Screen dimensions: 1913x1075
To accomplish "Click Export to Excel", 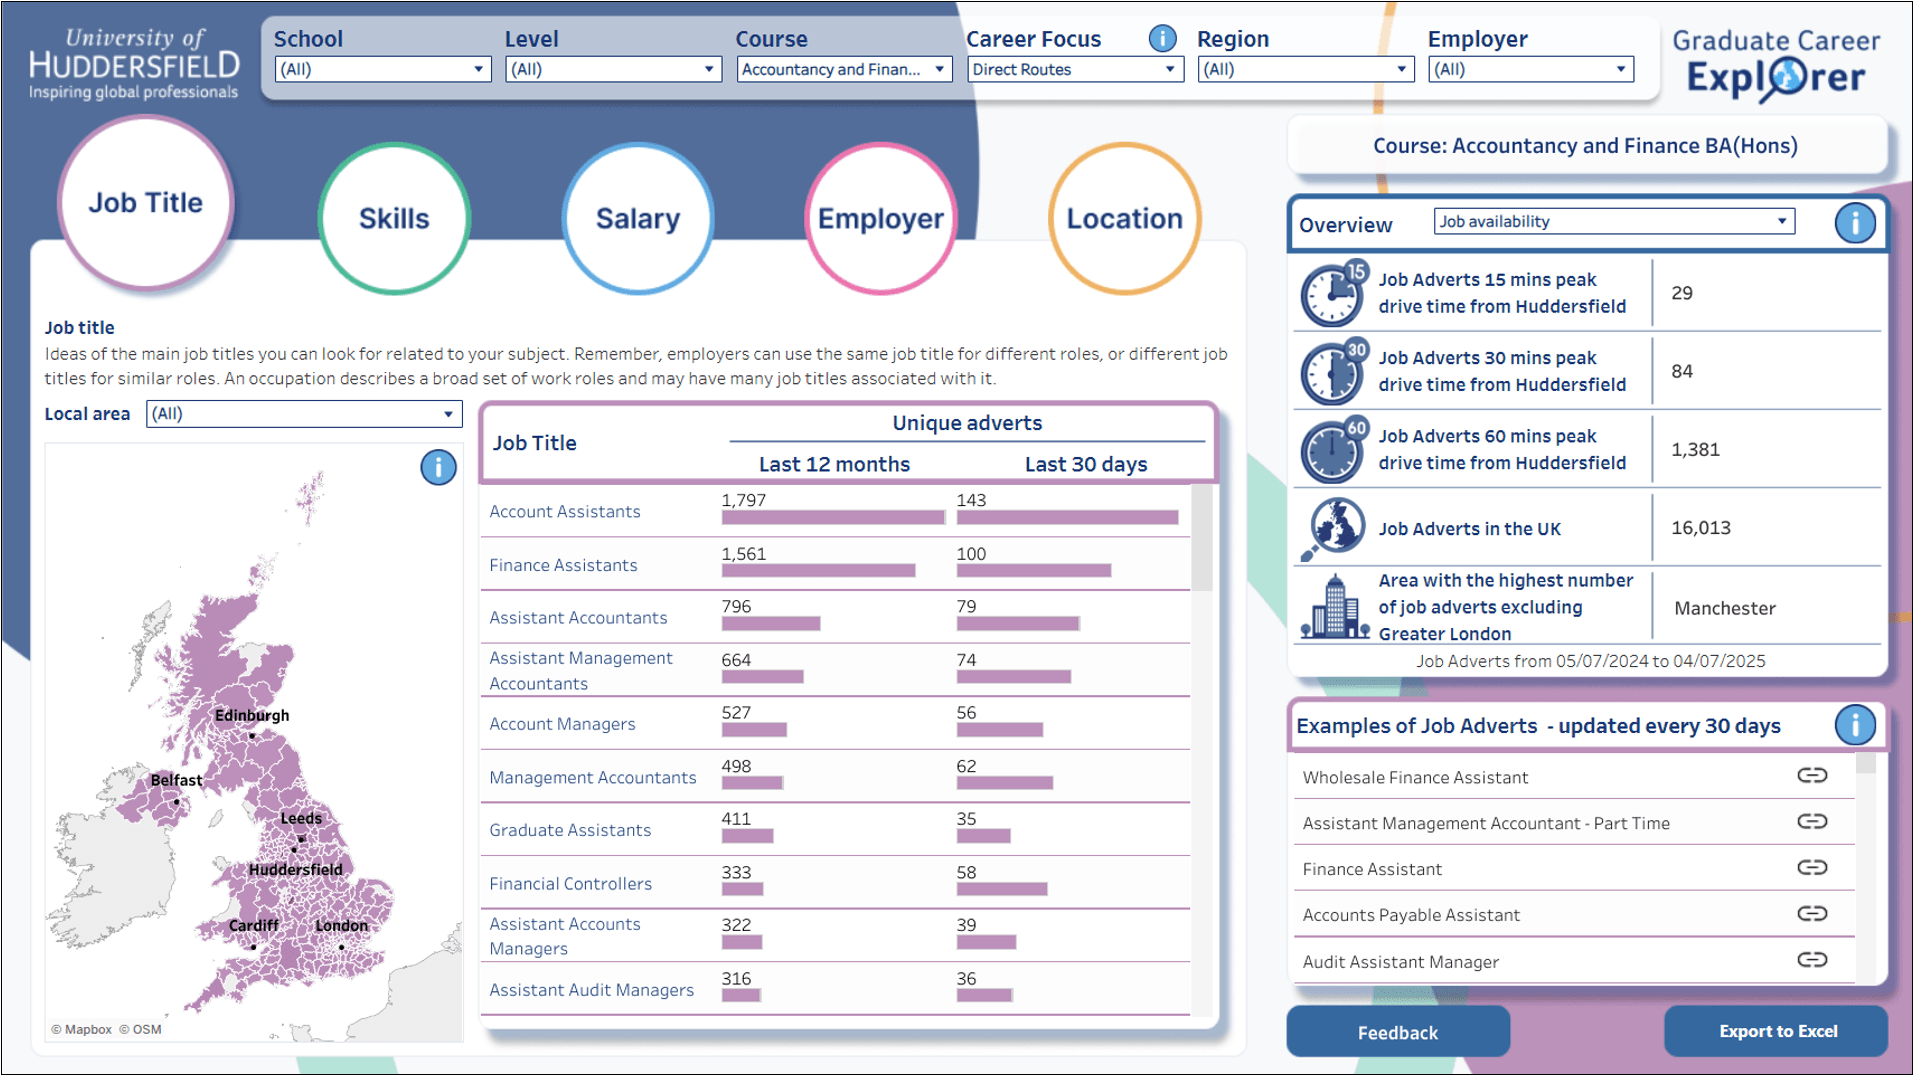I will coord(1777,1030).
